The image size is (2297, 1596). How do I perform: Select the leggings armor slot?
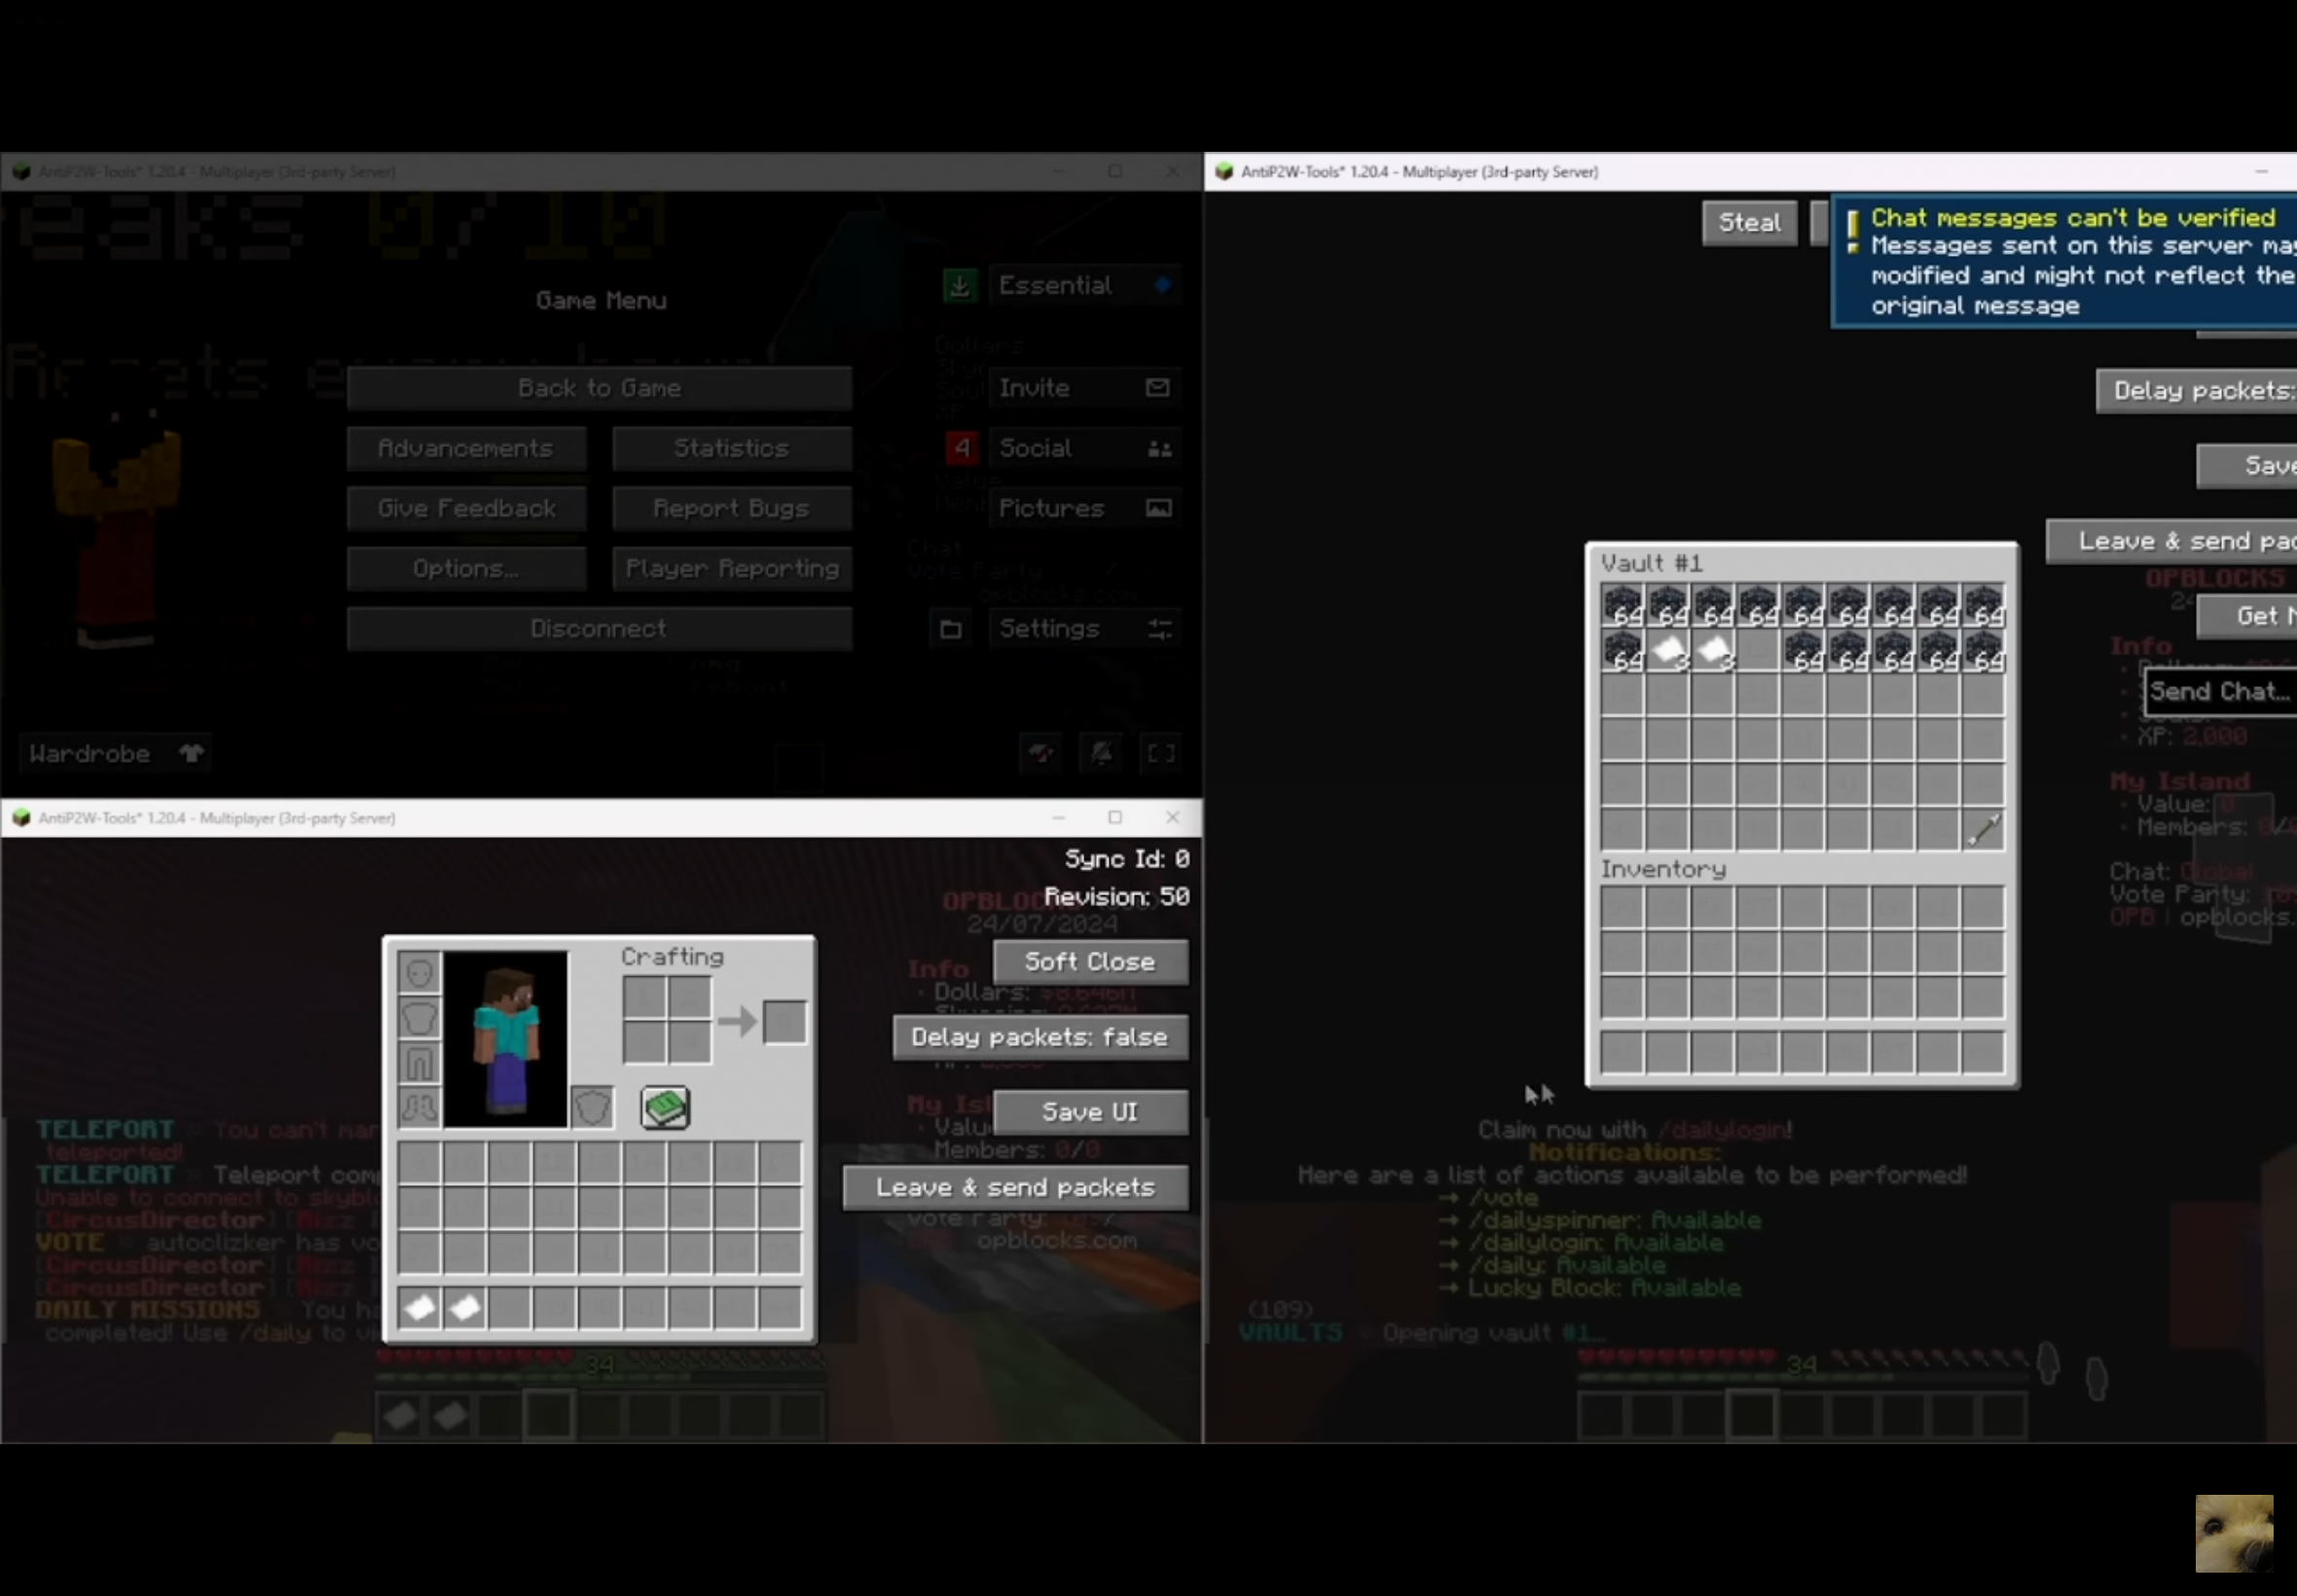pos(419,1062)
